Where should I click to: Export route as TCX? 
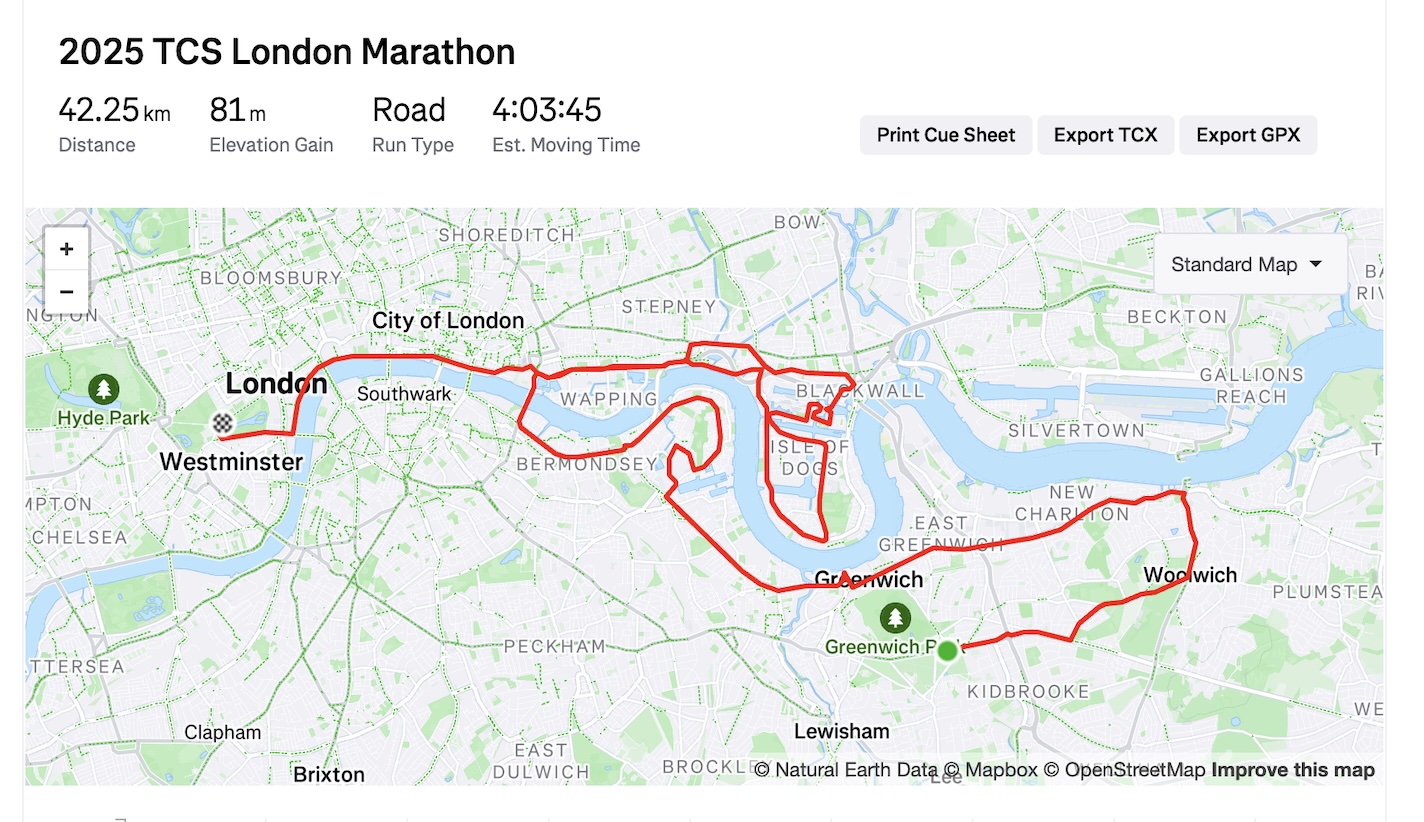[x=1105, y=135]
